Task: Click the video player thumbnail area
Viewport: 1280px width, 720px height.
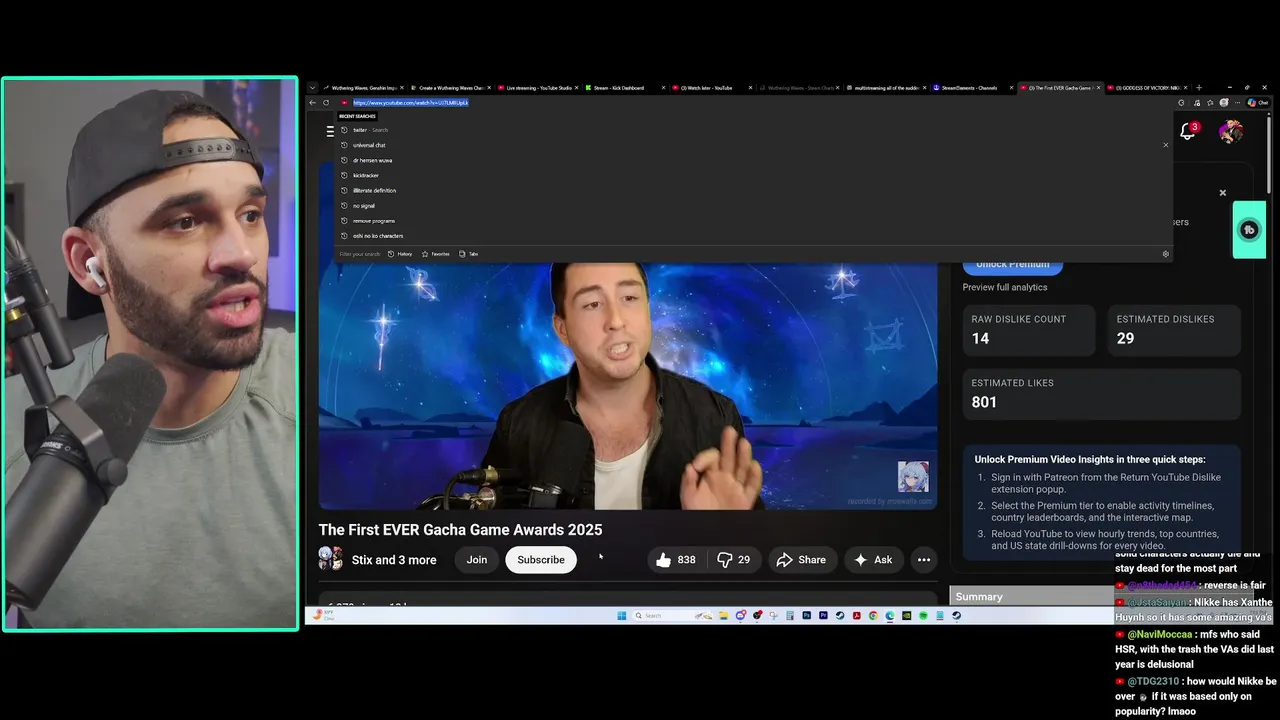Action: click(628, 385)
